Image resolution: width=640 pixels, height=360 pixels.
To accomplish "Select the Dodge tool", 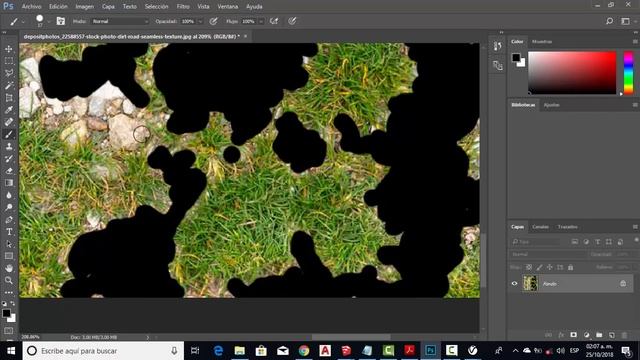I will (9, 207).
